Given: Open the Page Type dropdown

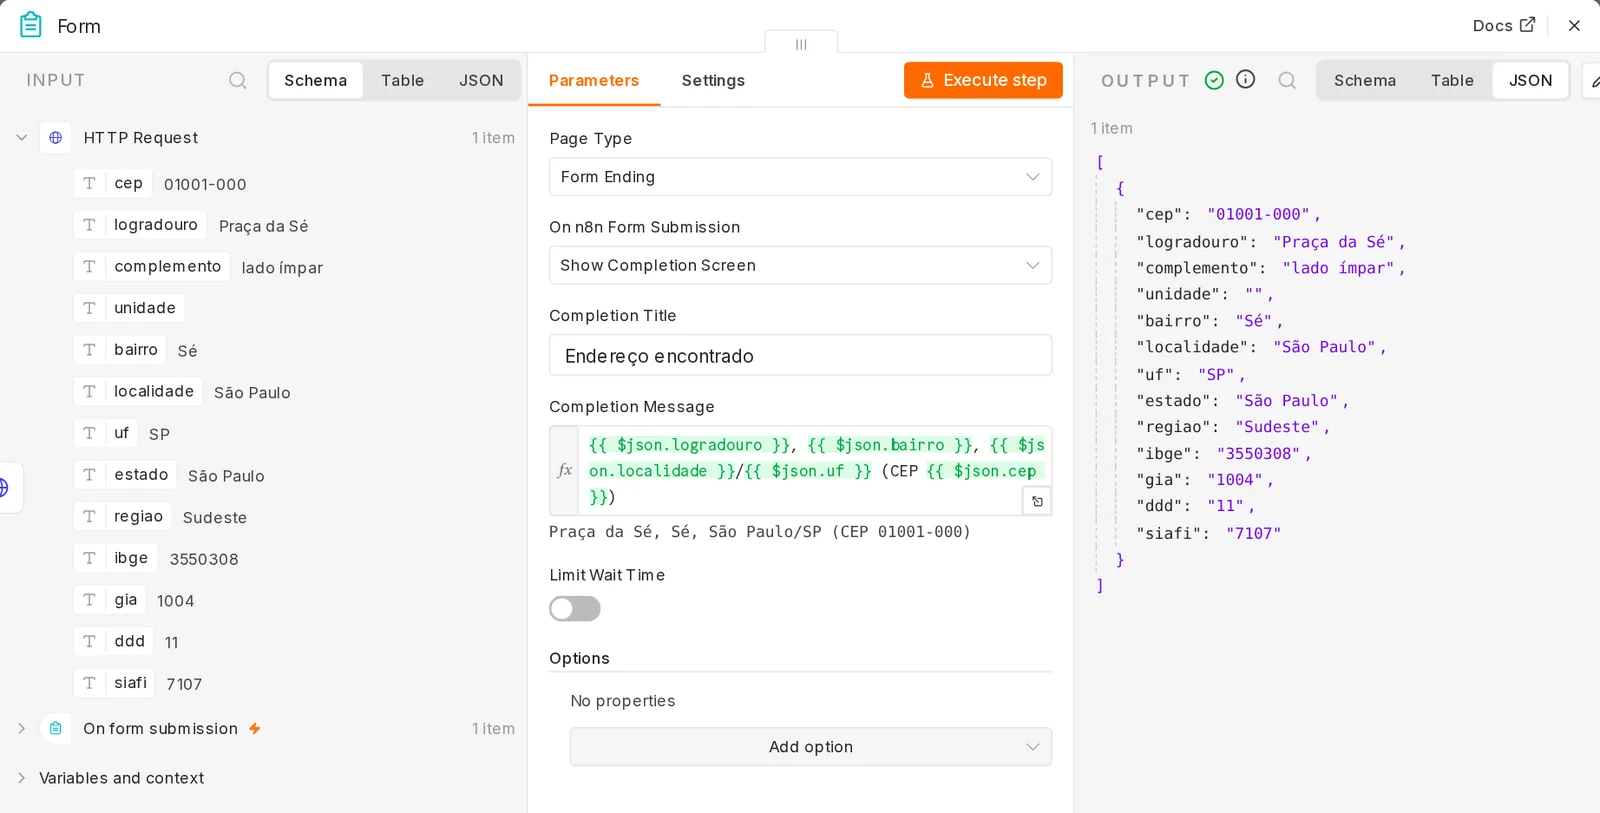Looking at the screenshot, I should 800,177.
